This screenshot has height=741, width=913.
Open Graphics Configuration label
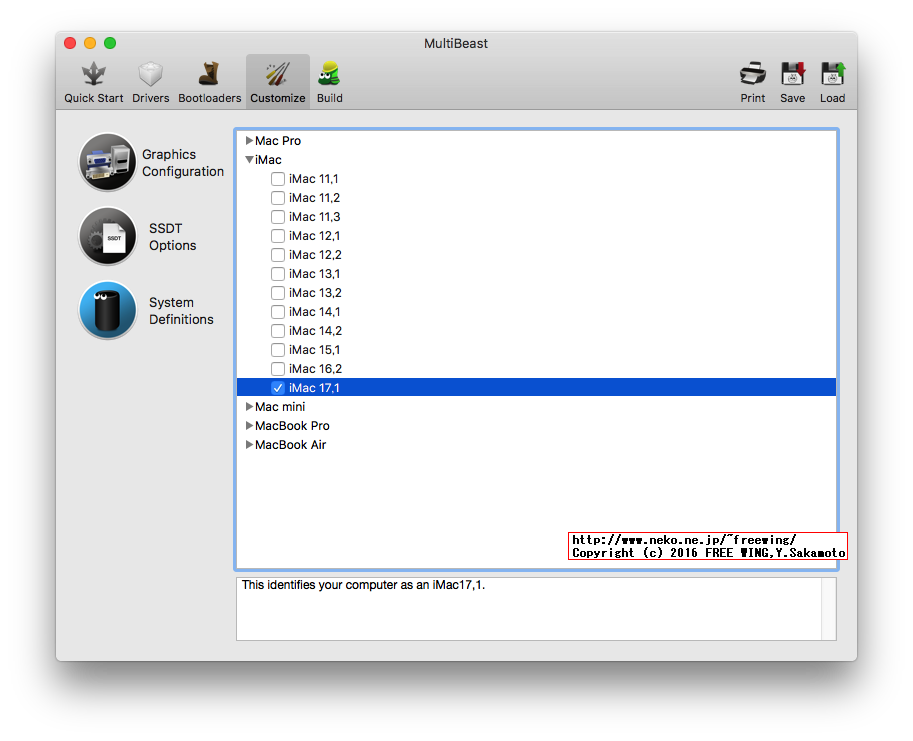pos(183,163)
